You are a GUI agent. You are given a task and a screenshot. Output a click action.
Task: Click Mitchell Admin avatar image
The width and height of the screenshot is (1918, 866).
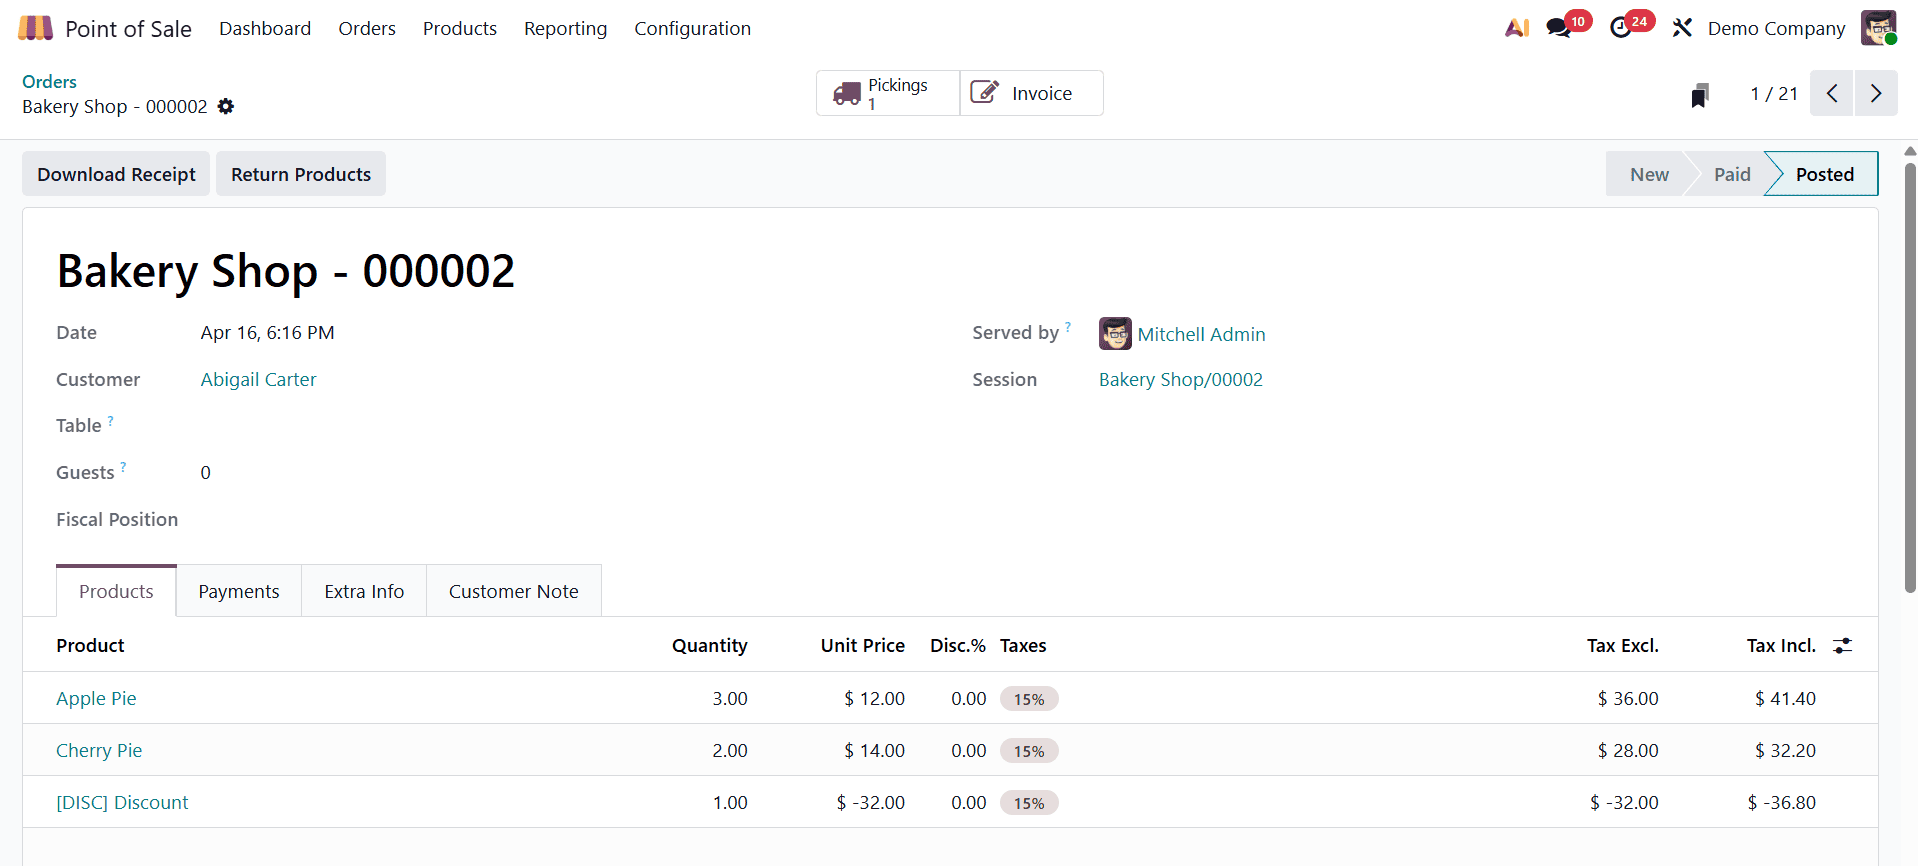1115,334
